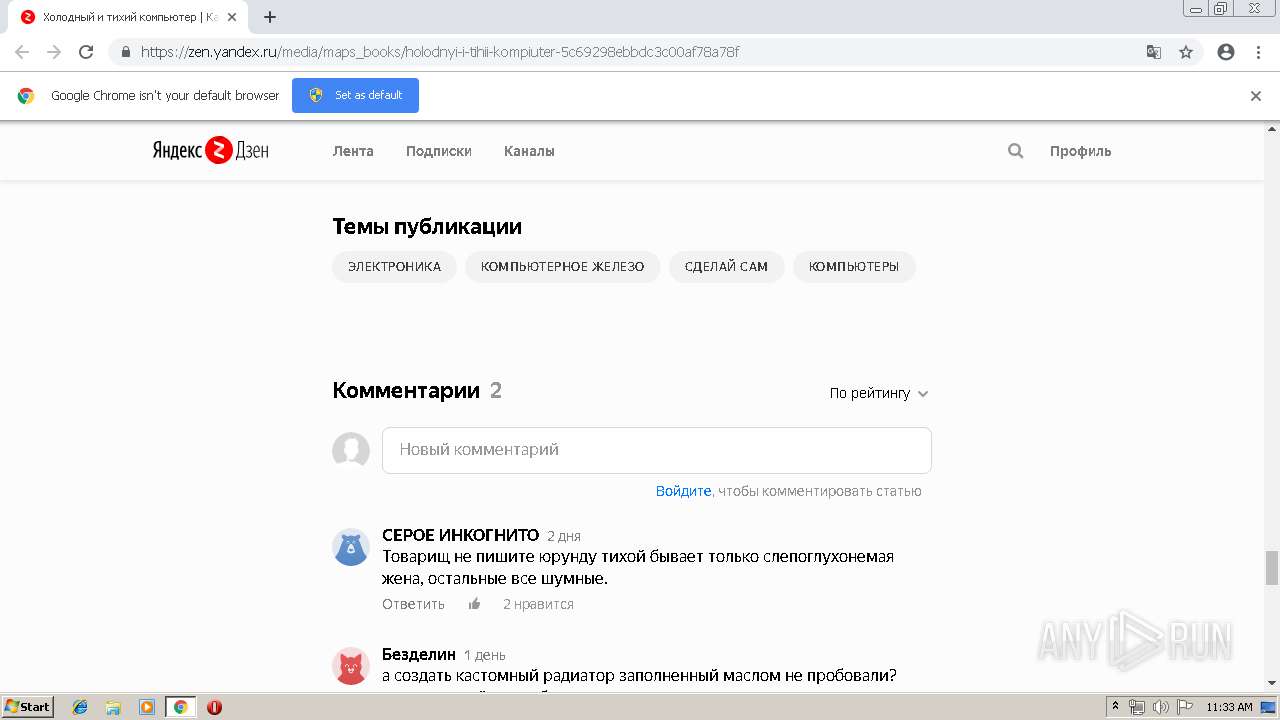Select the КОМПЬЮТЕРЫ topic tag
The image size is (1280, 720).
point(854,267)
